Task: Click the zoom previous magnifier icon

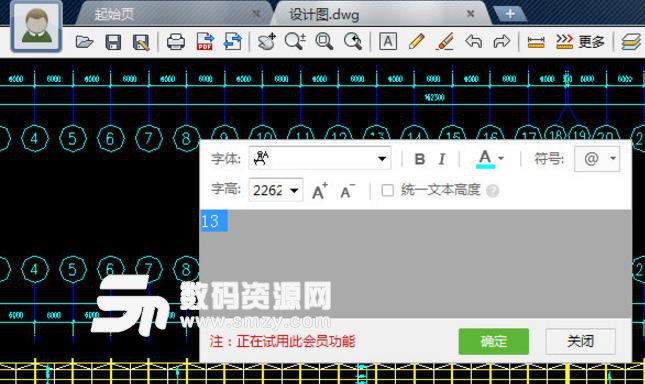Action: click(x=353, y=42)
